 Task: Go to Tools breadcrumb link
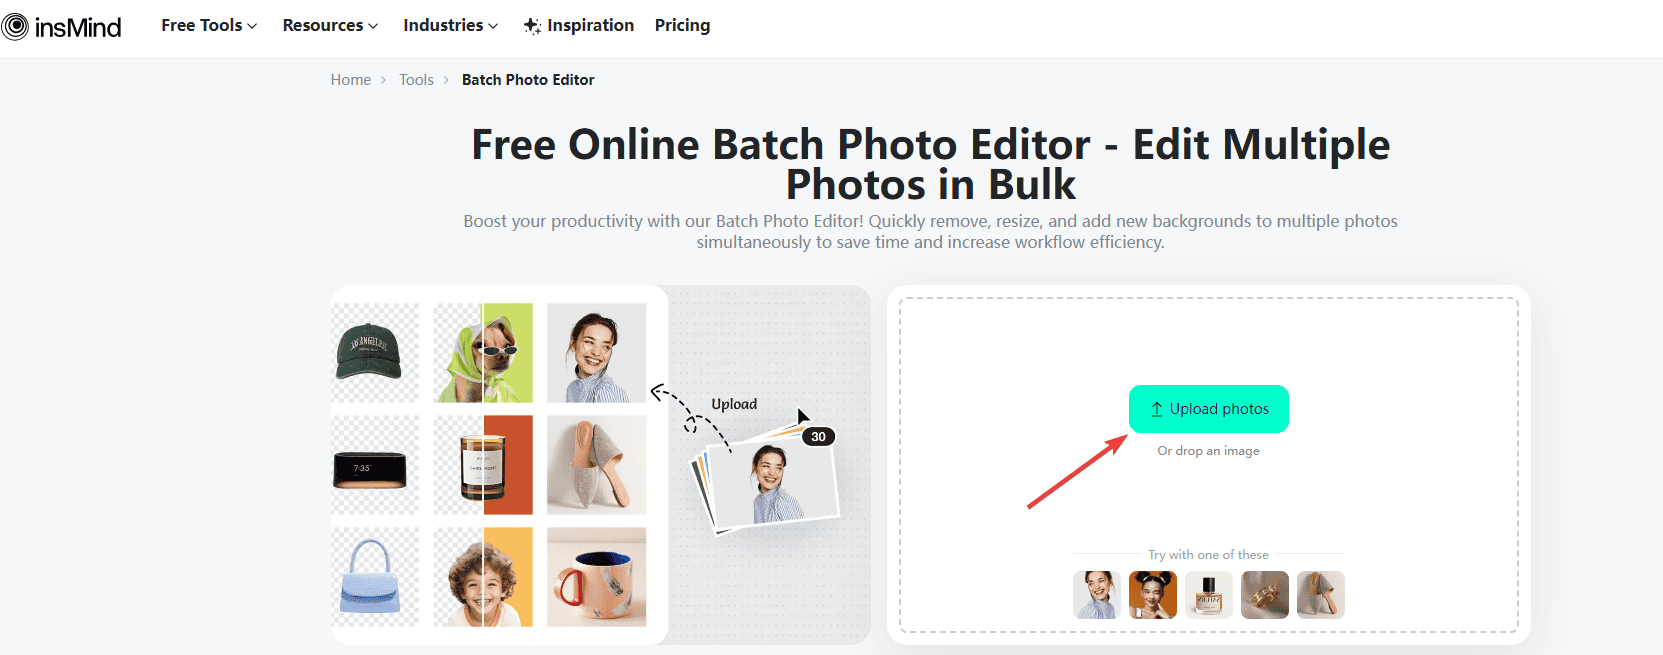416,80
